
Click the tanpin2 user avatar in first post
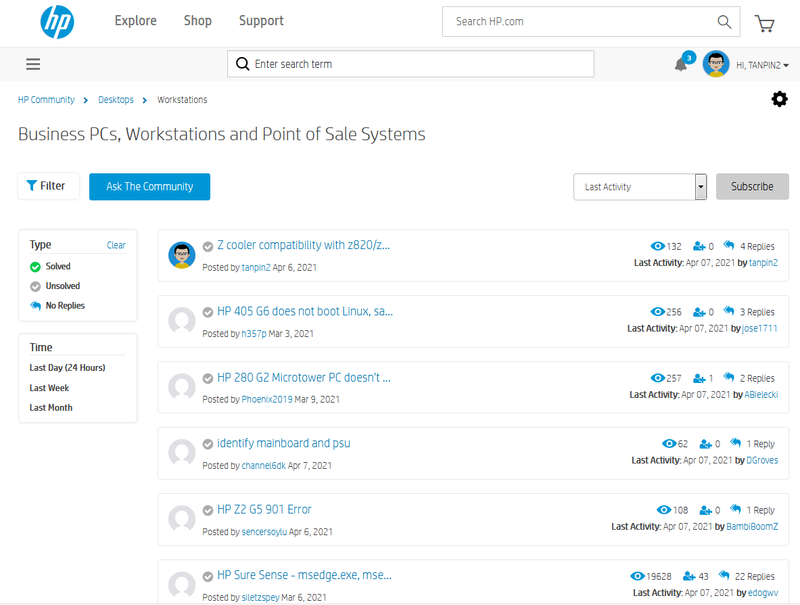coord(182,255)
